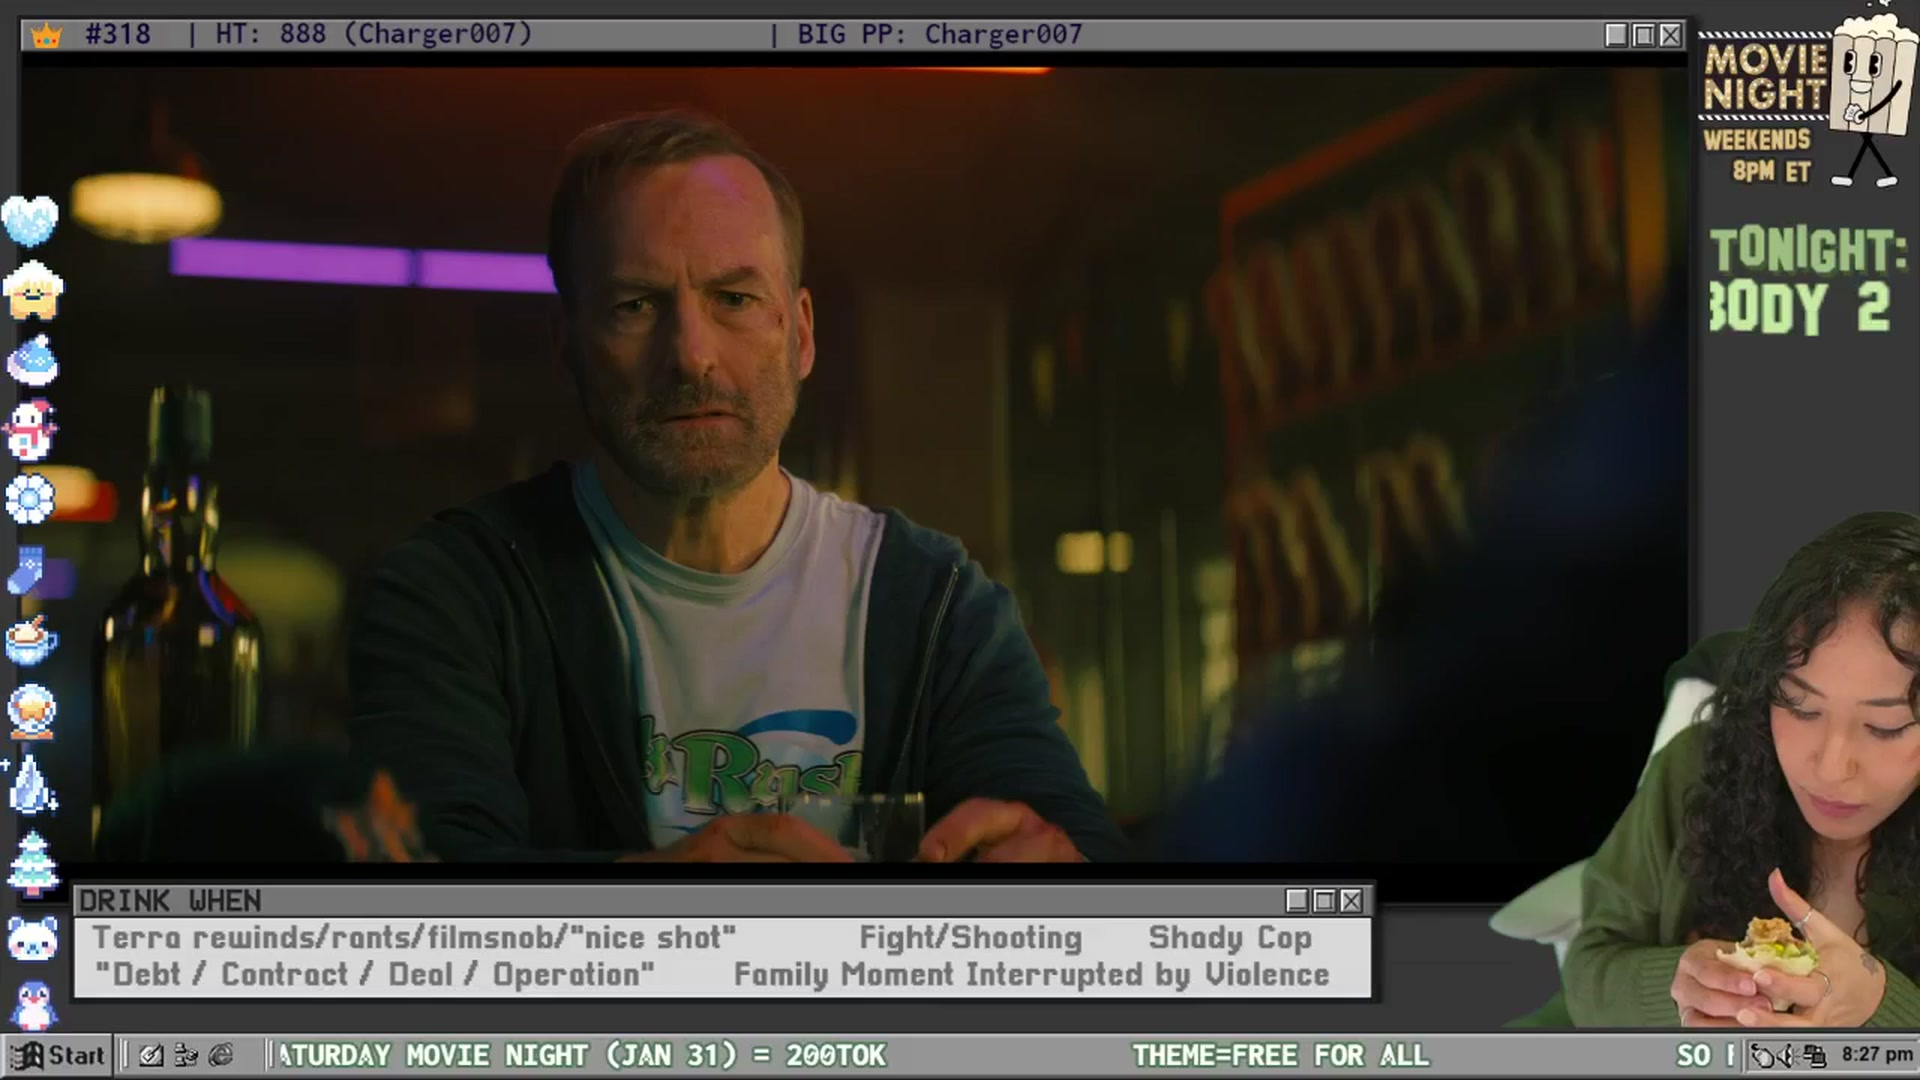Click the "THEME=FREE FOR ALL" ticker text
Screen dimensions: 1920x1080
[x=1281, y=1055]
